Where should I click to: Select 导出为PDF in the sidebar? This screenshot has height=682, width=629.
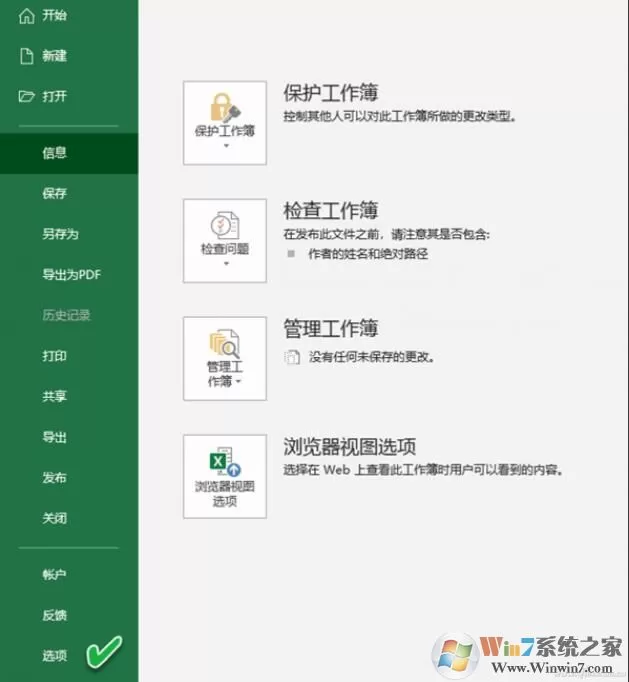[x=69, y=274]
